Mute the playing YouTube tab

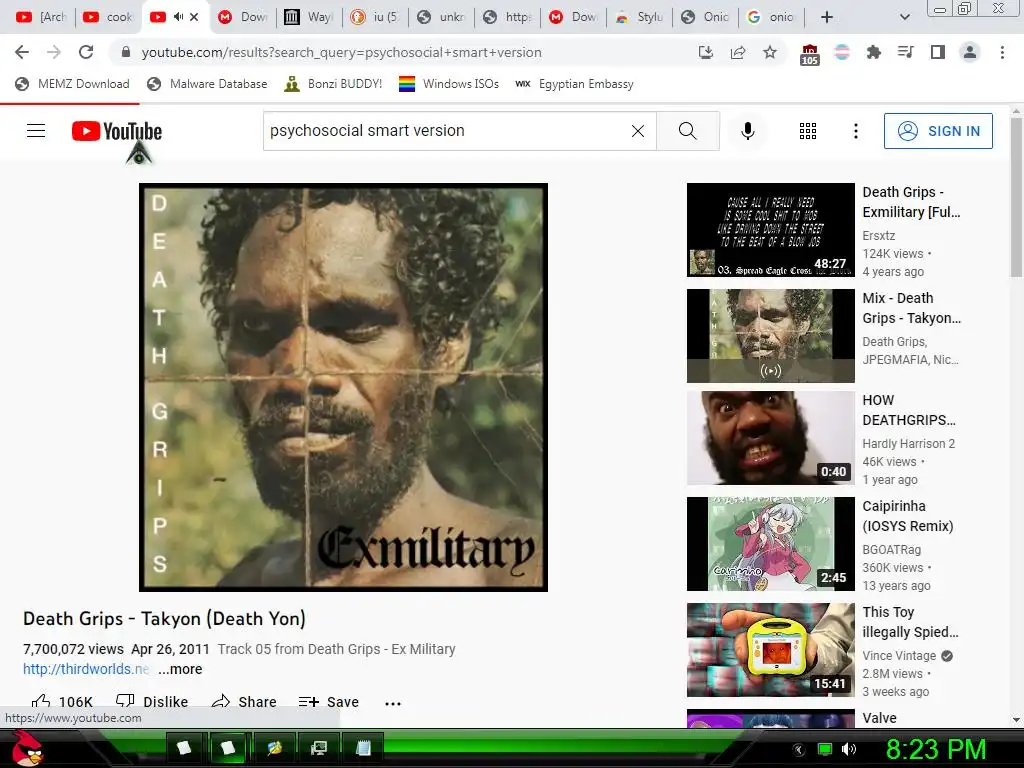pos(178,17)
